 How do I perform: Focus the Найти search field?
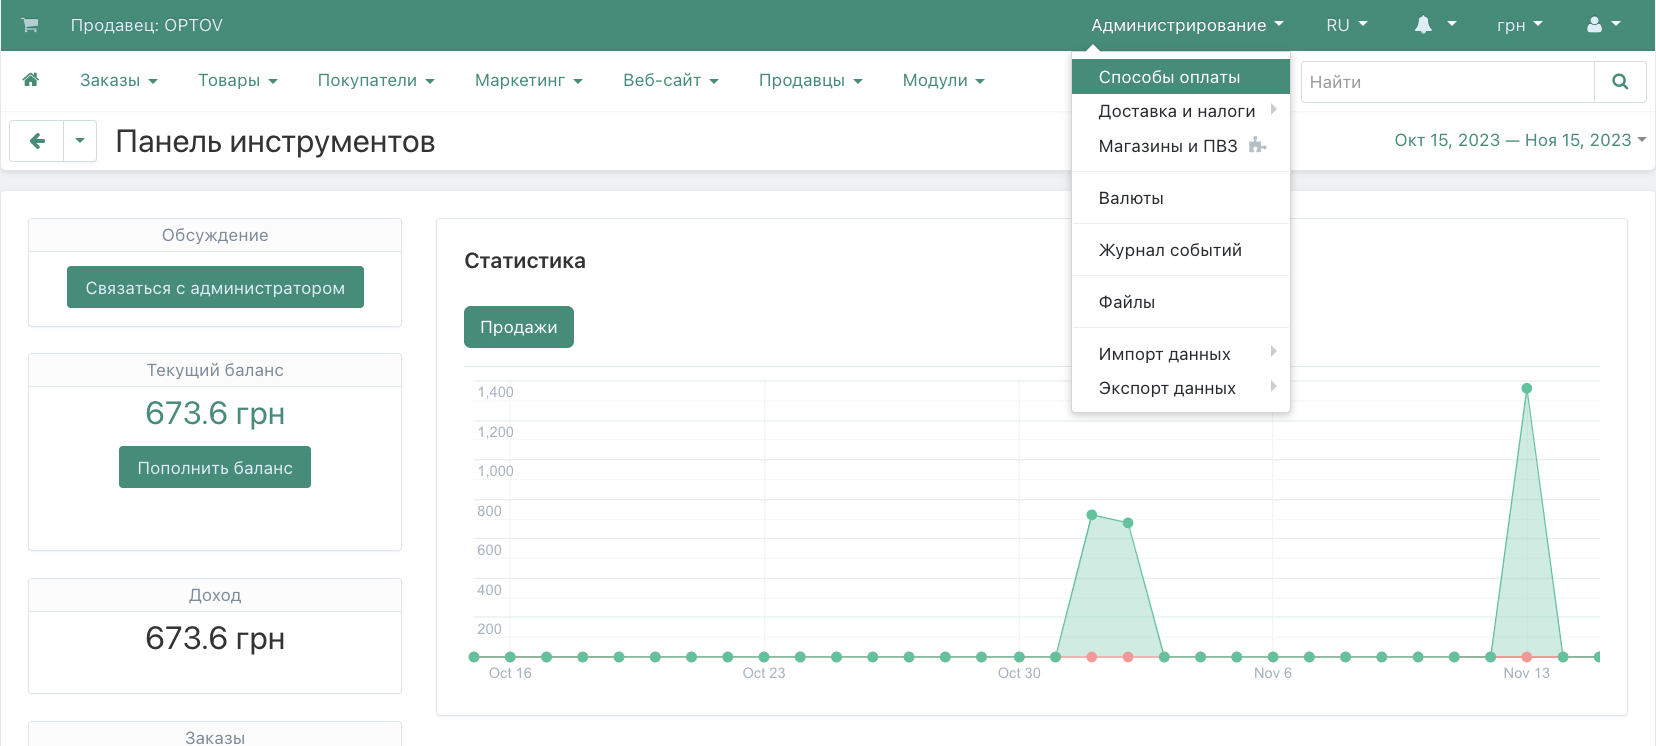(1447, 82)
